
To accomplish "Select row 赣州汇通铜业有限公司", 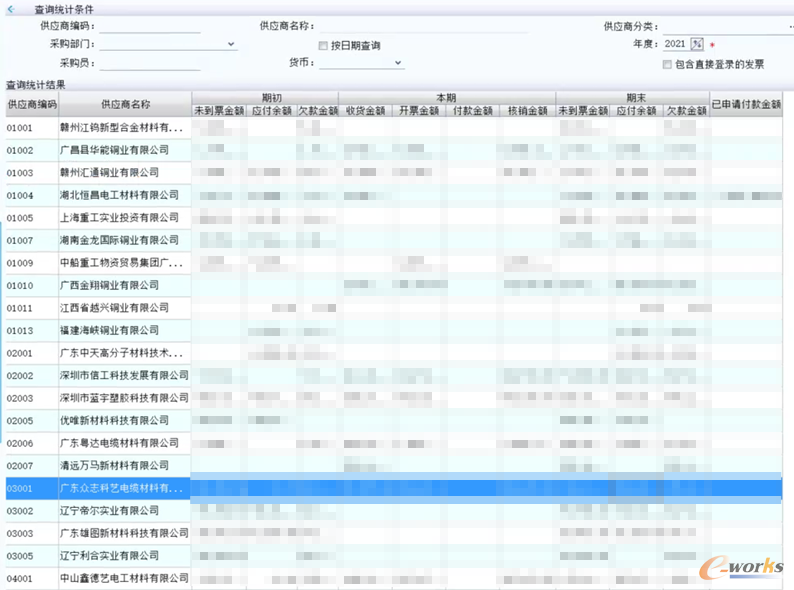I will 394,173.
